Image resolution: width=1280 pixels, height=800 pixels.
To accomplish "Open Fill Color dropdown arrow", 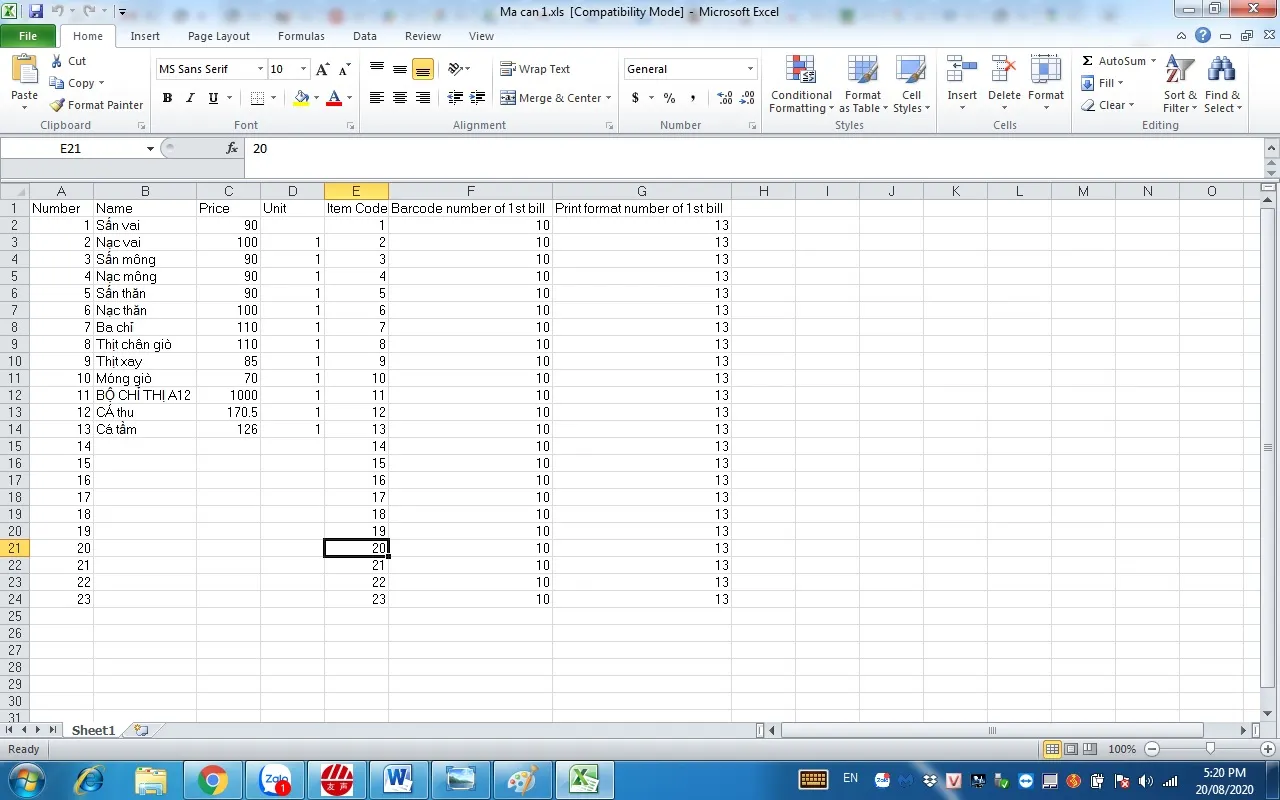I will pyautogui.click(x=316, y=98).
